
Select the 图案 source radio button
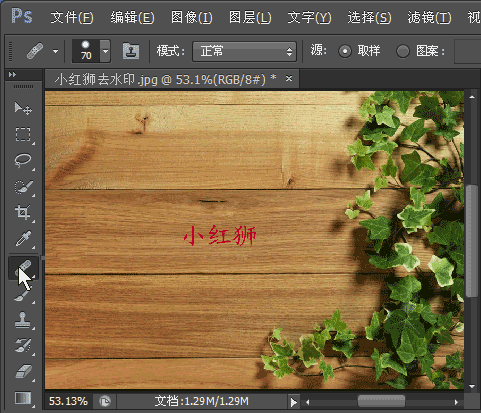[x=403, y=51]
